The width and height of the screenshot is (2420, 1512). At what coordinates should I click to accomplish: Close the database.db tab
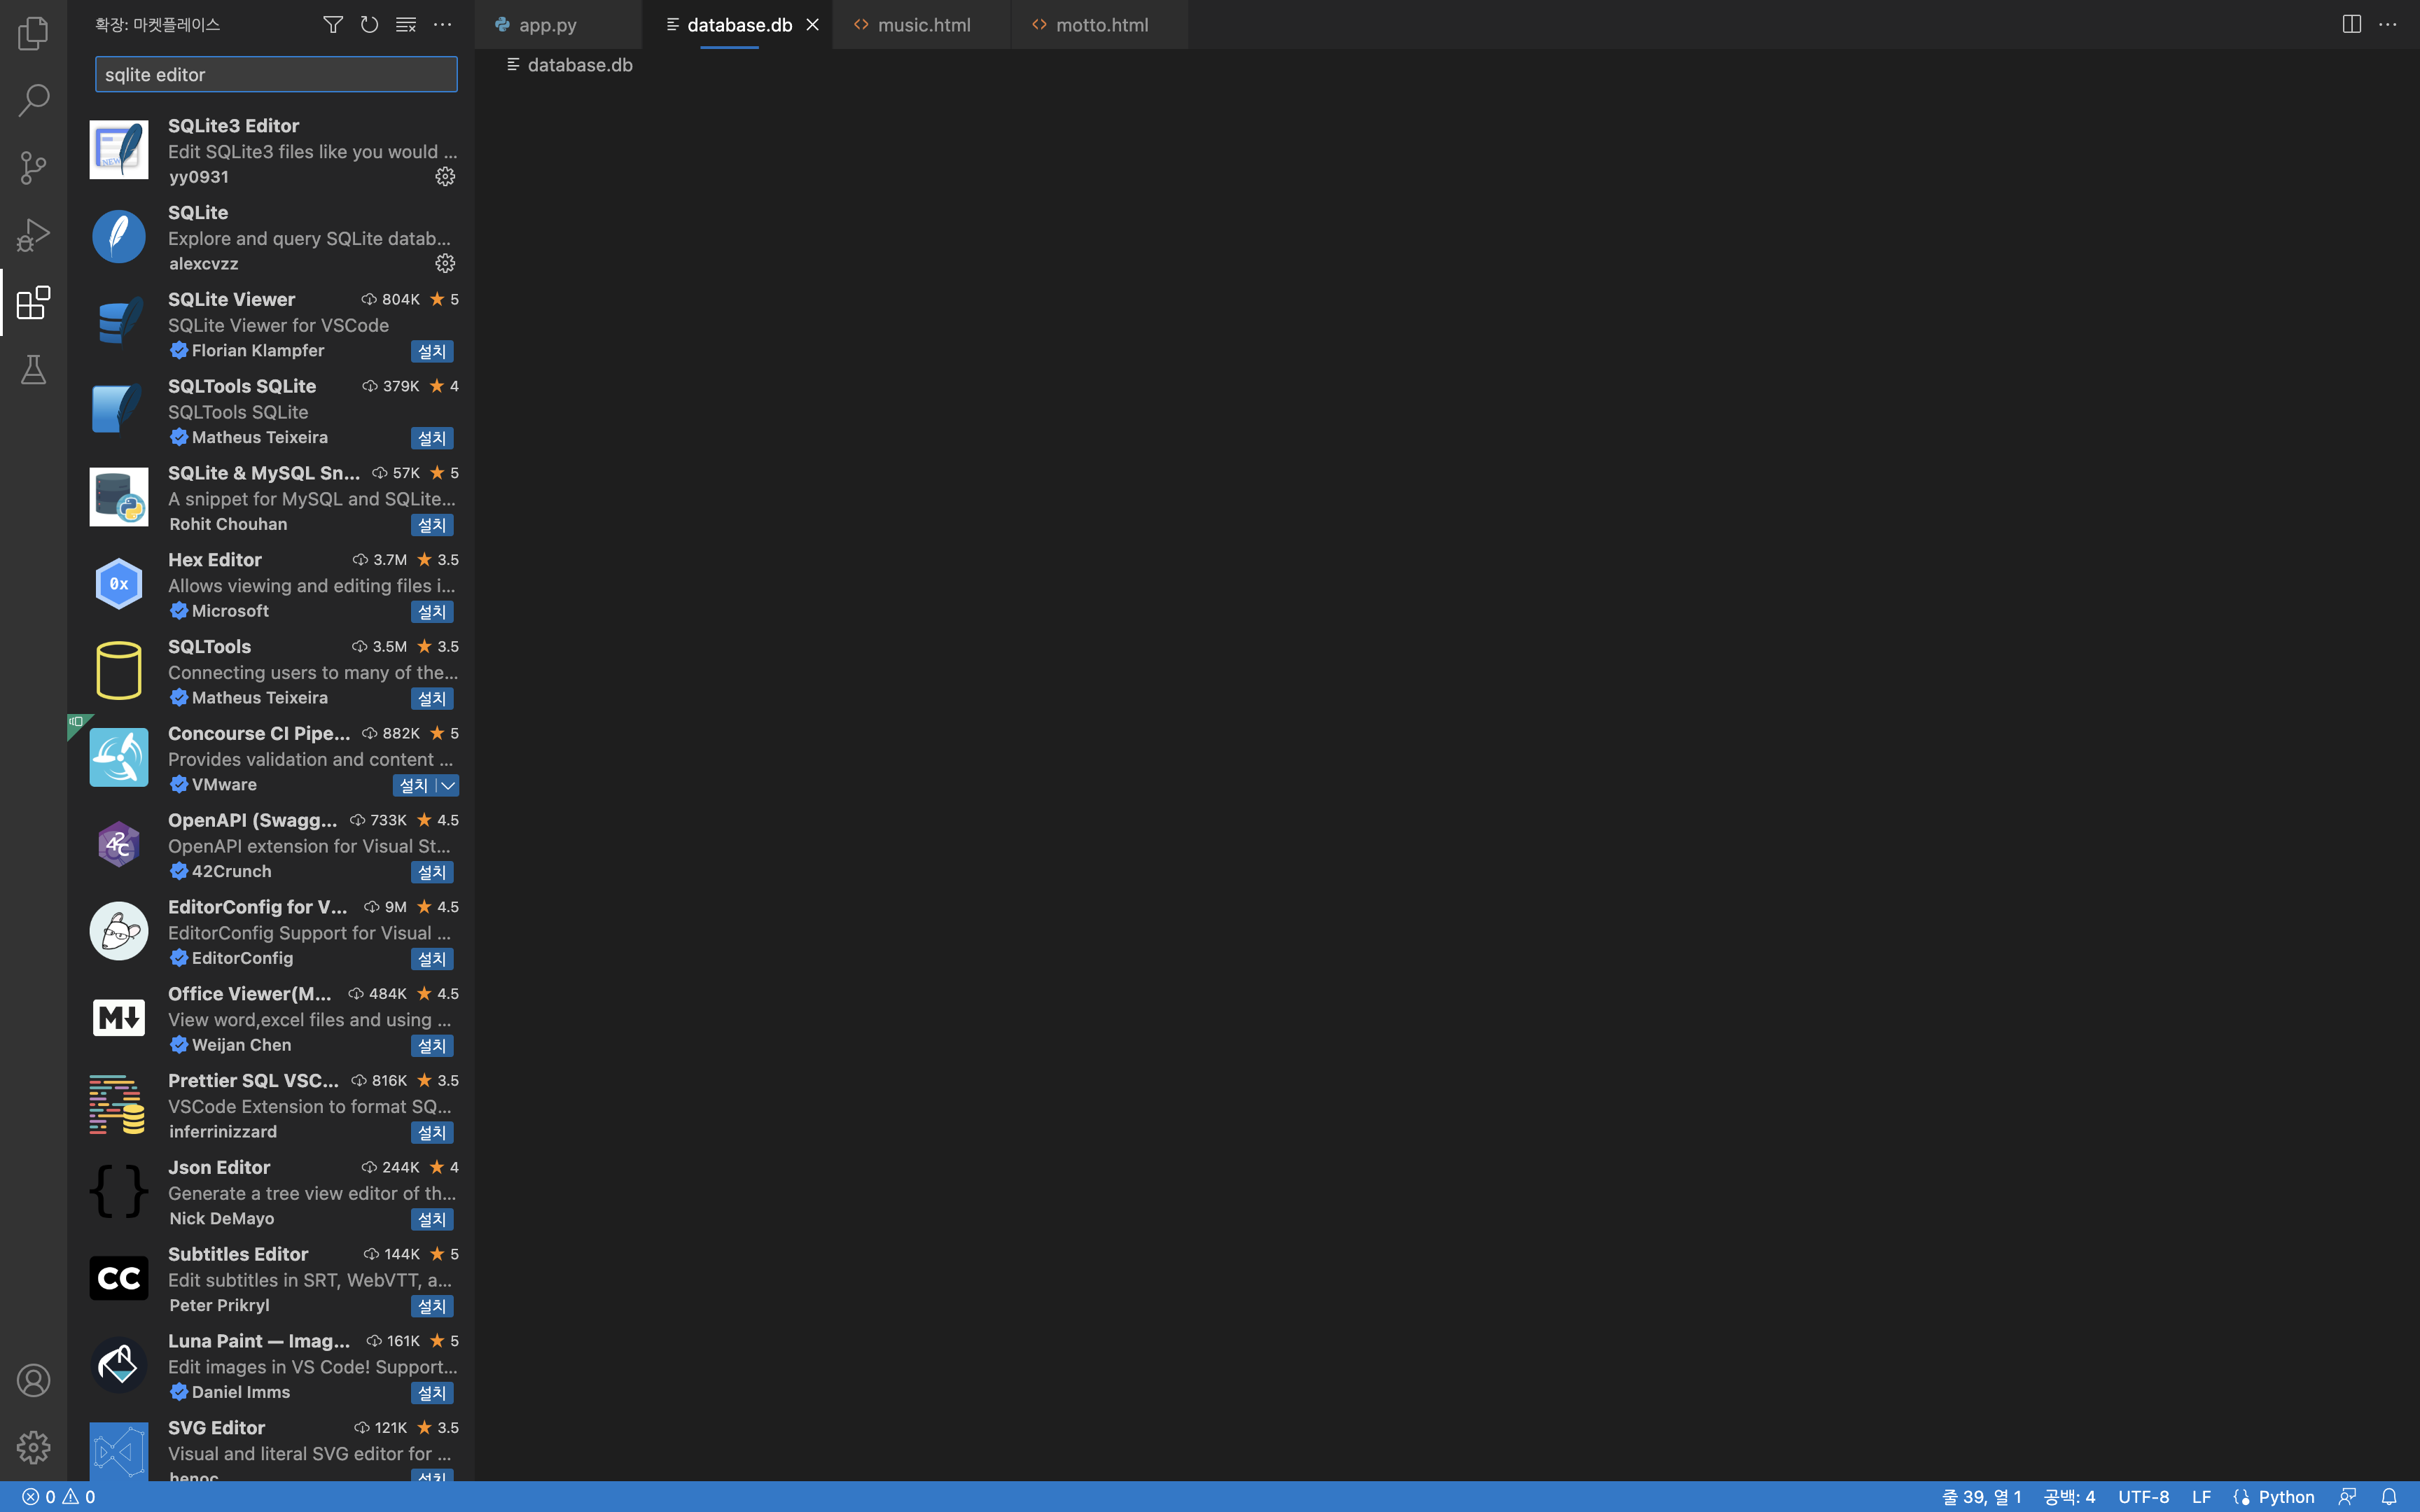click(x=812, y=25)
